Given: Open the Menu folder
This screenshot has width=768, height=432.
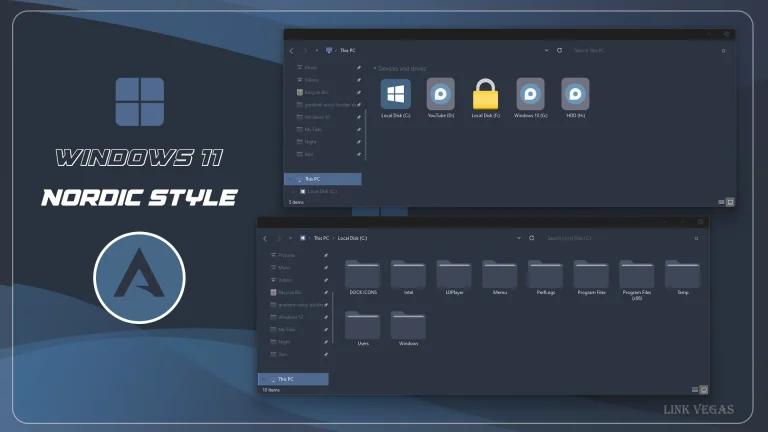Looking at the screenshot, I should pos(500,277).
